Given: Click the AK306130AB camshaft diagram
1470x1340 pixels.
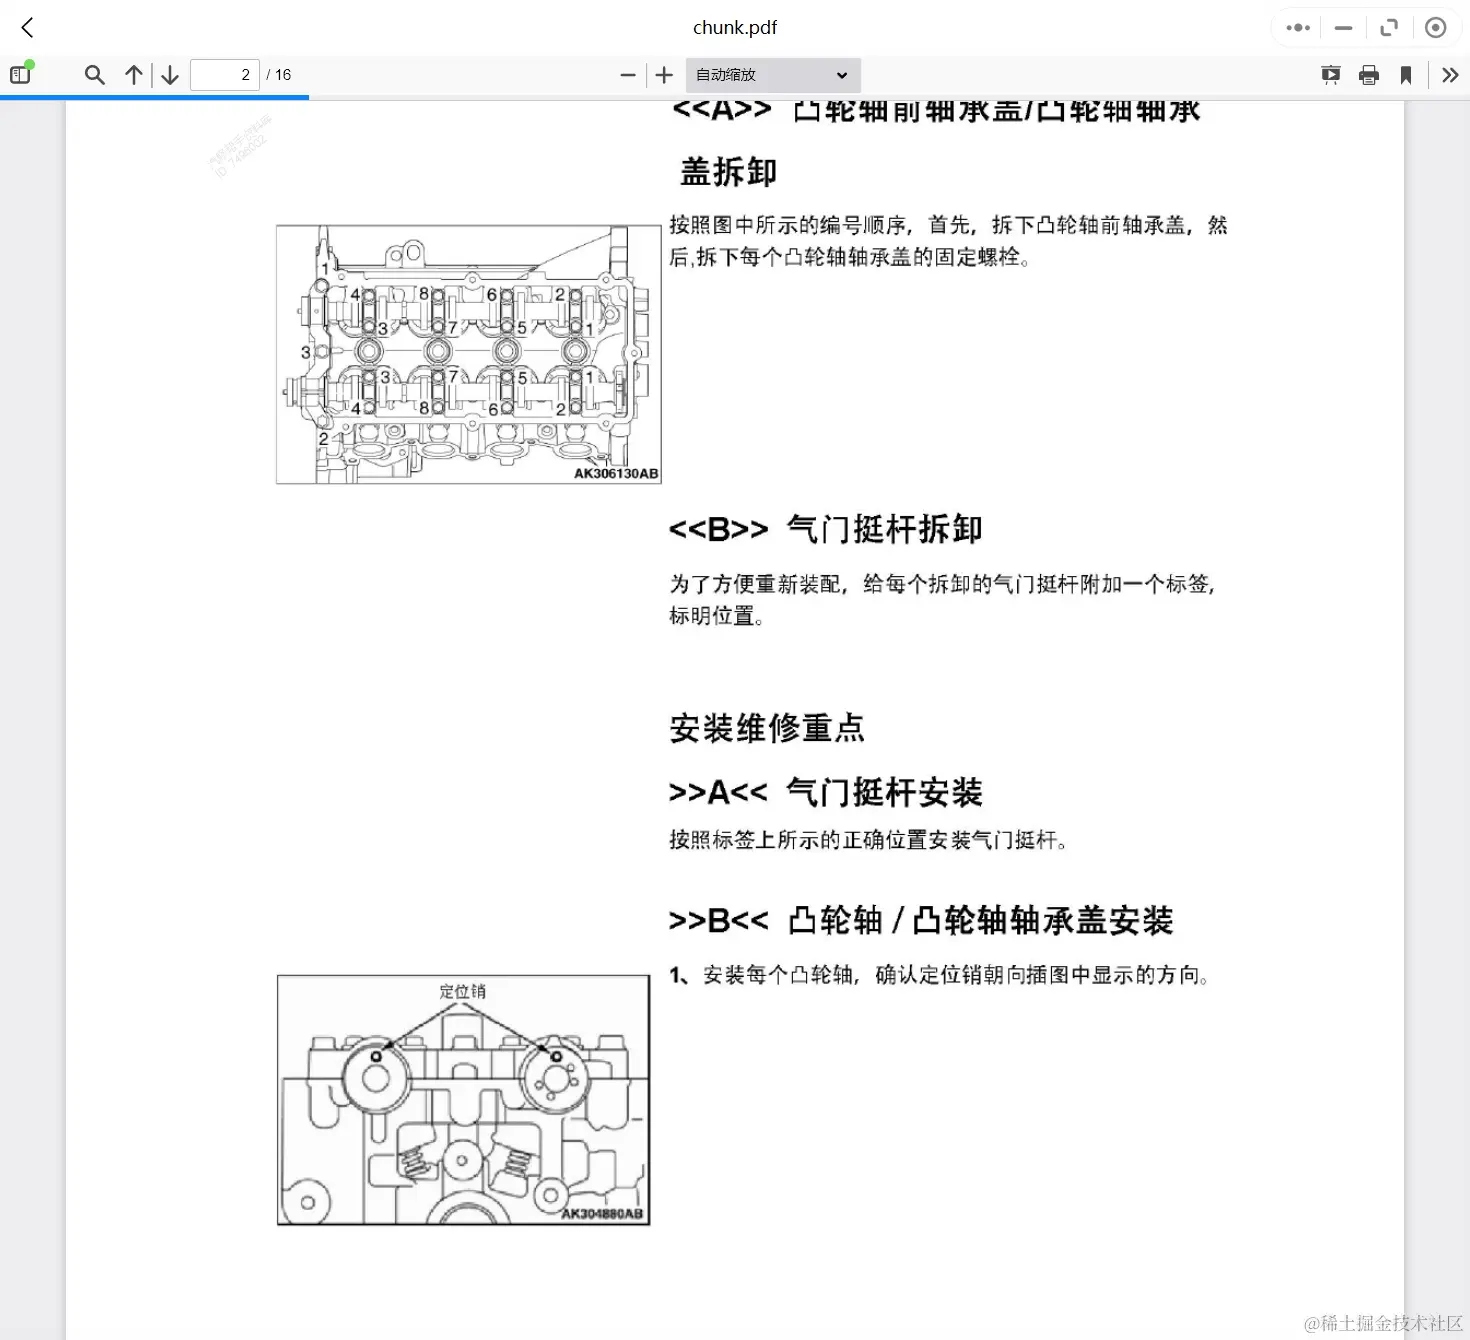Looking at the screenshot, I should point(468,353).
